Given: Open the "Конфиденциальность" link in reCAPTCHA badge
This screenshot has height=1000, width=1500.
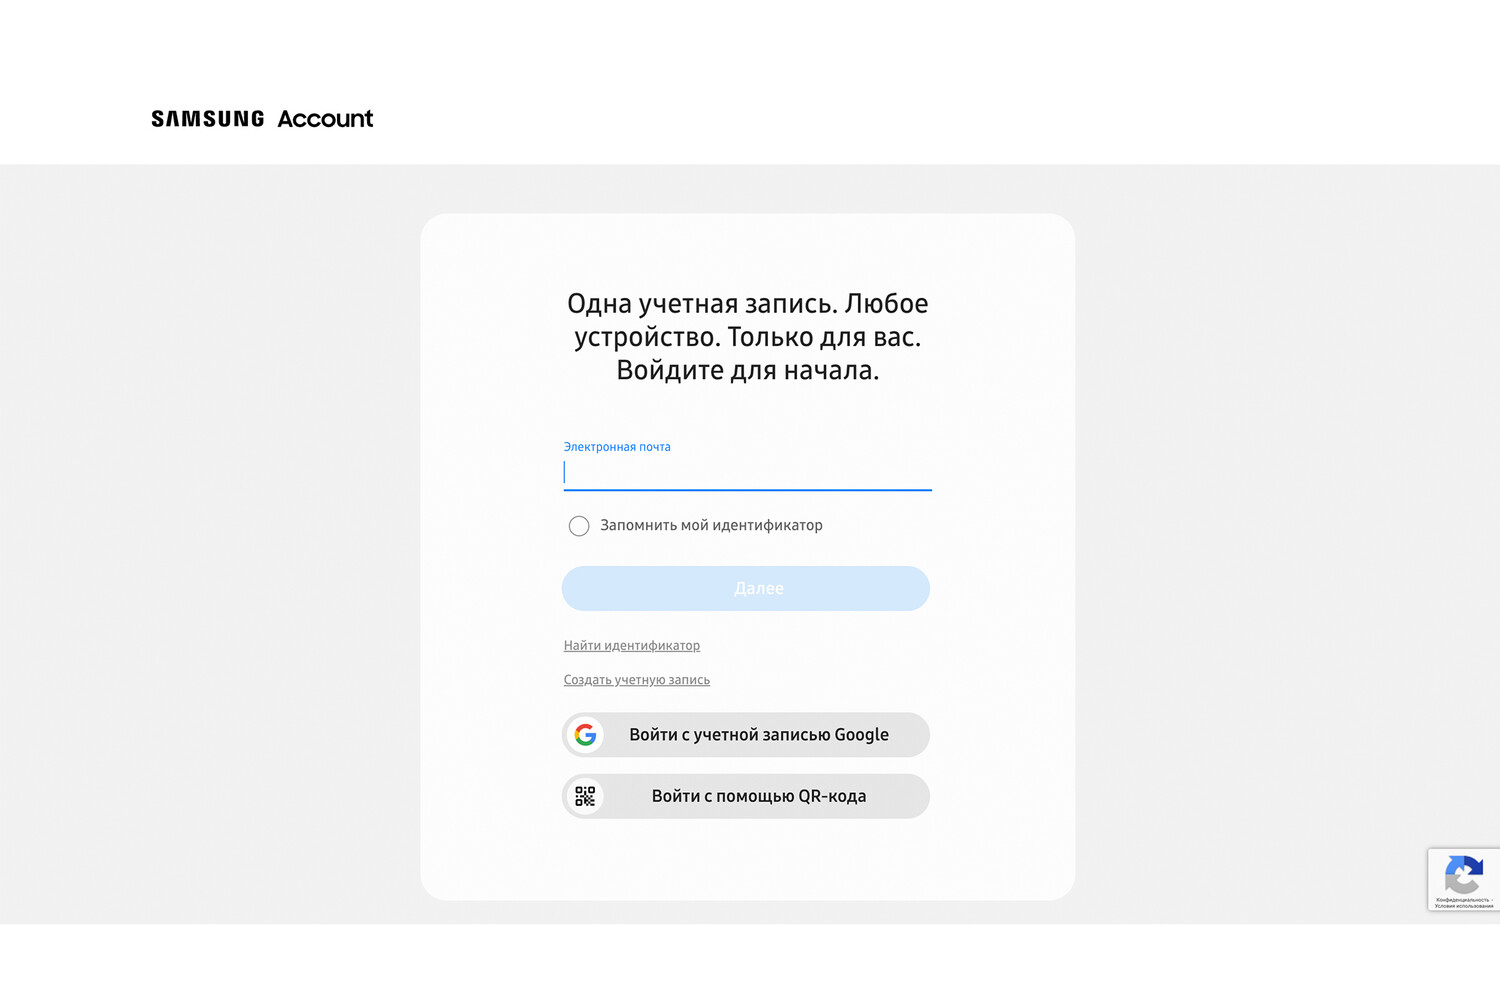Looking at the screenshot, I should pyautogui.click(x=1463, y=900).
